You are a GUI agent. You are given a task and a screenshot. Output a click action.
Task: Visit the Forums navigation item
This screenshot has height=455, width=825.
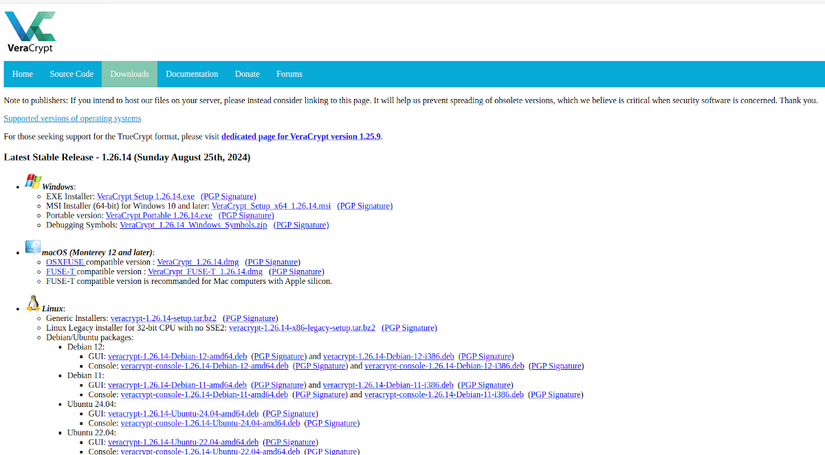pos(289,74)
